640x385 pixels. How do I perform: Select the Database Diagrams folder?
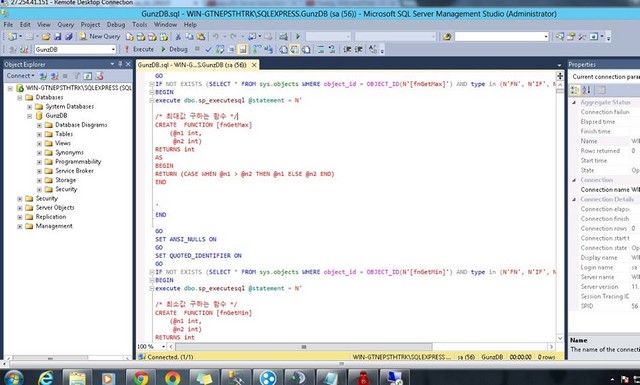81,125
